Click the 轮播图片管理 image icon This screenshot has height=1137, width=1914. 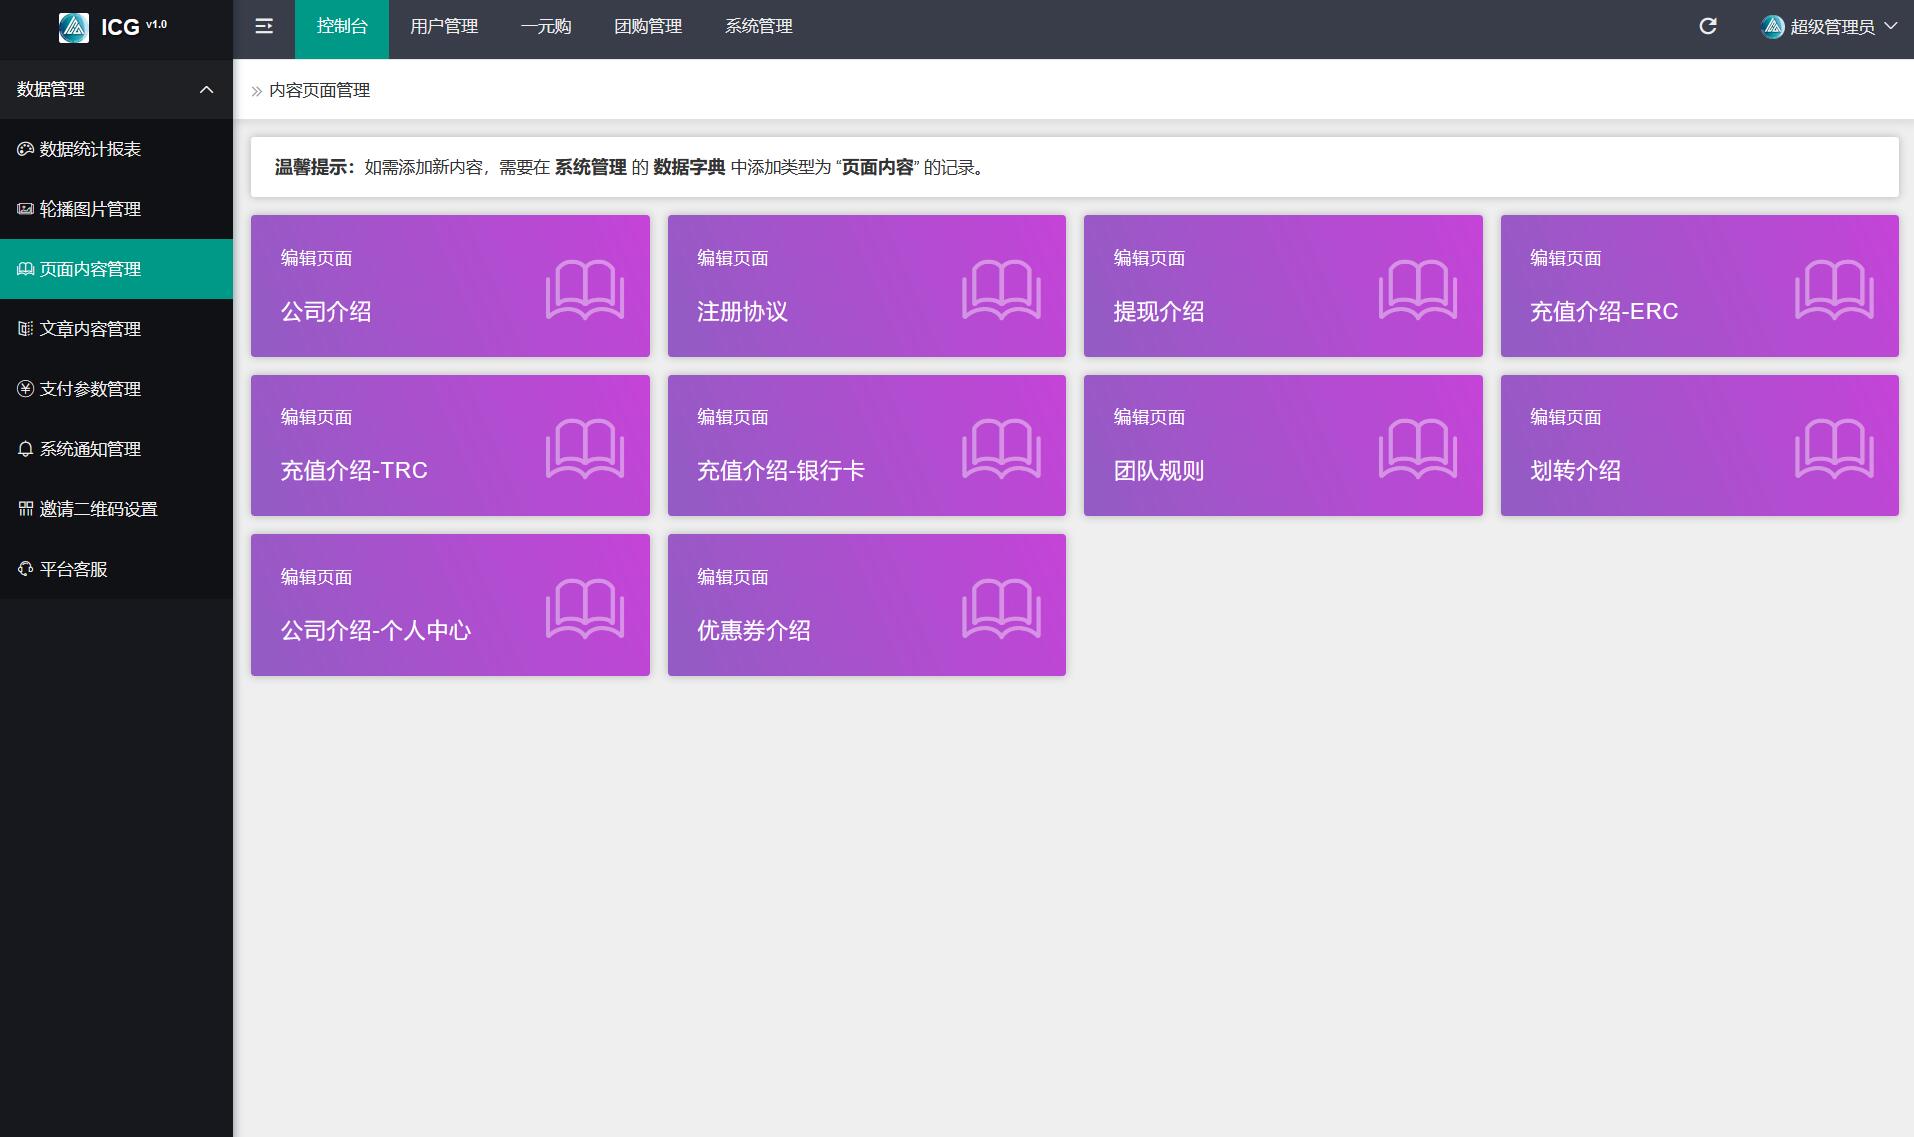pos(26,209)
